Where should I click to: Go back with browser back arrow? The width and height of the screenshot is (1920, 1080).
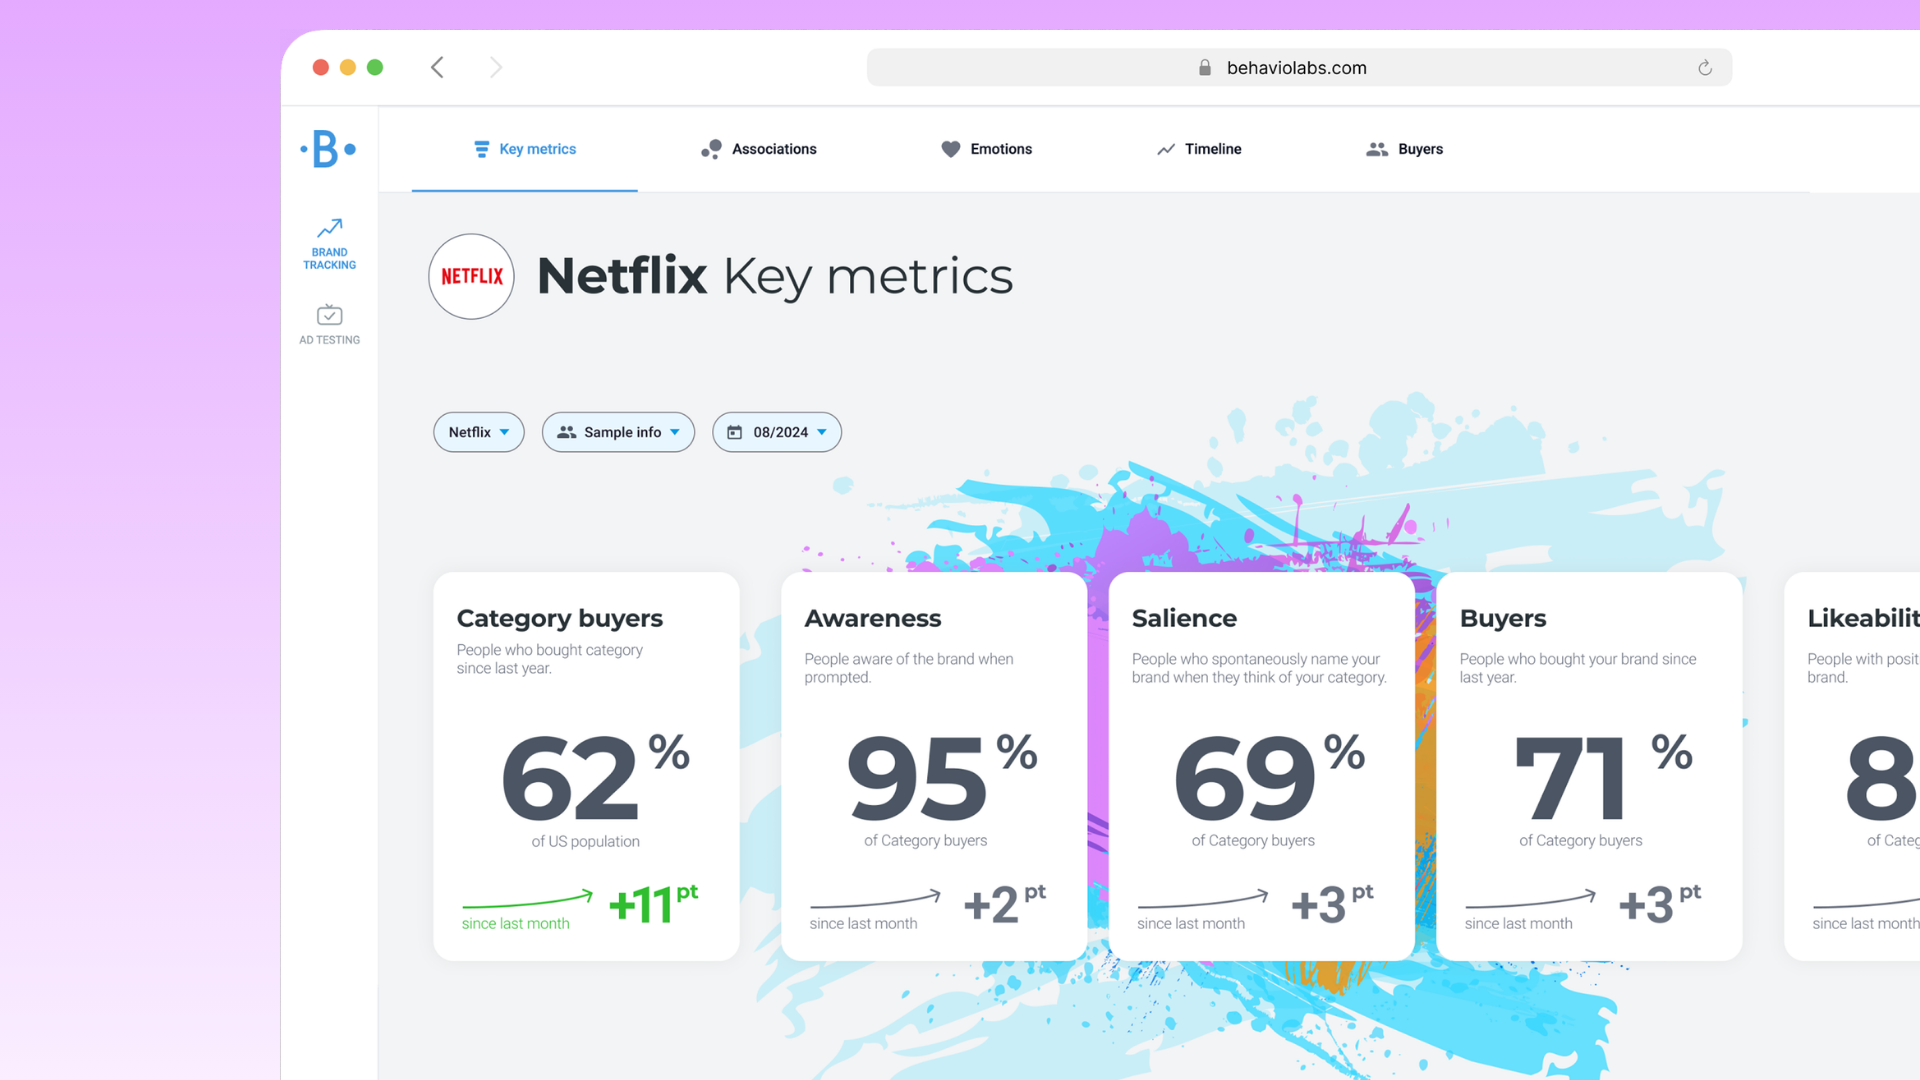coord(437,67)
